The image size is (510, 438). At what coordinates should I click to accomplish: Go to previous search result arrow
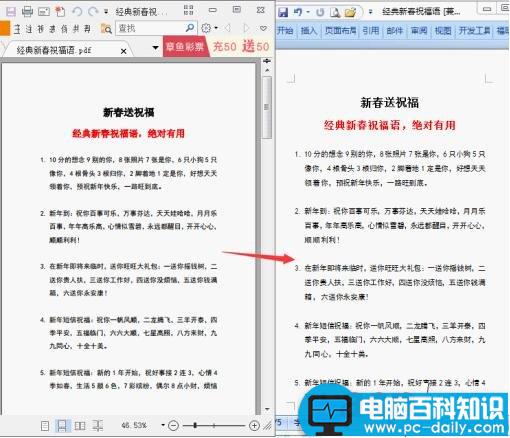[228, 28]
